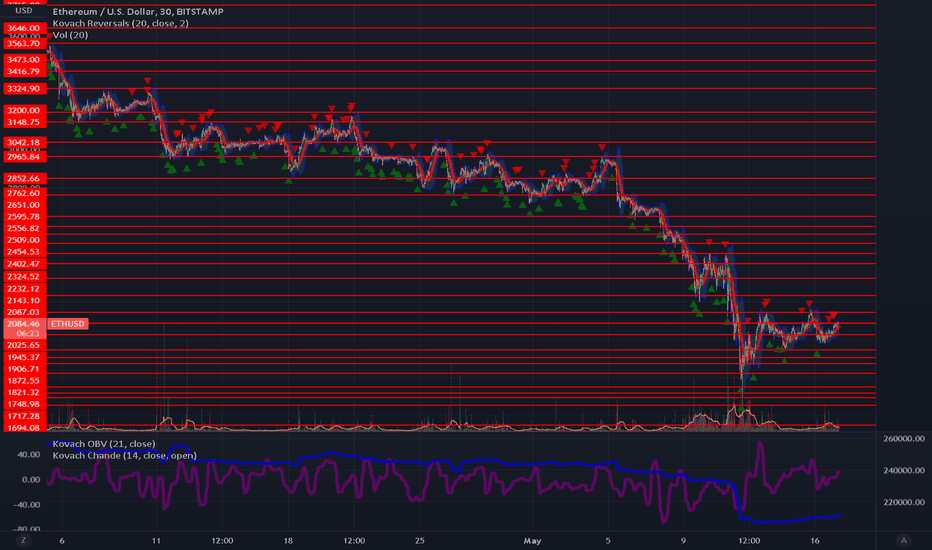
Task: Select the 2087.03 price level label
Action: click(x=24, y=312)
